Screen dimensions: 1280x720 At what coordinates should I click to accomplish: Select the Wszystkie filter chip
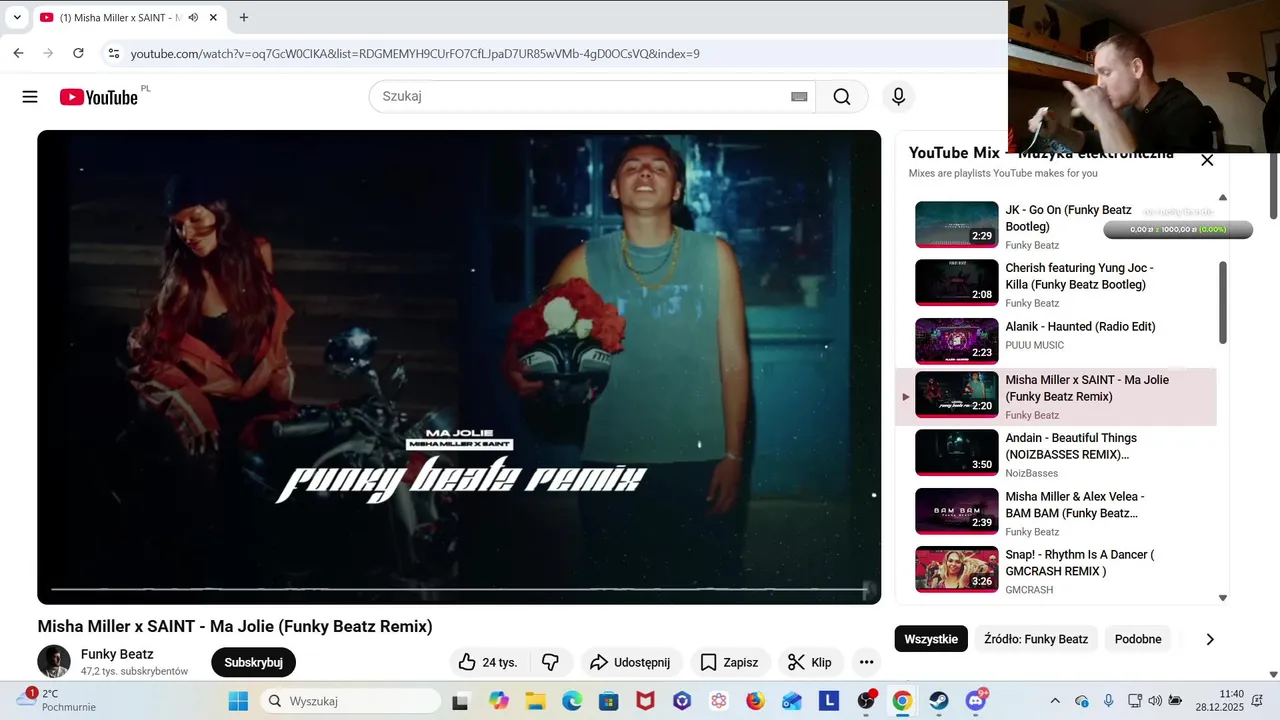pos(931,639)
